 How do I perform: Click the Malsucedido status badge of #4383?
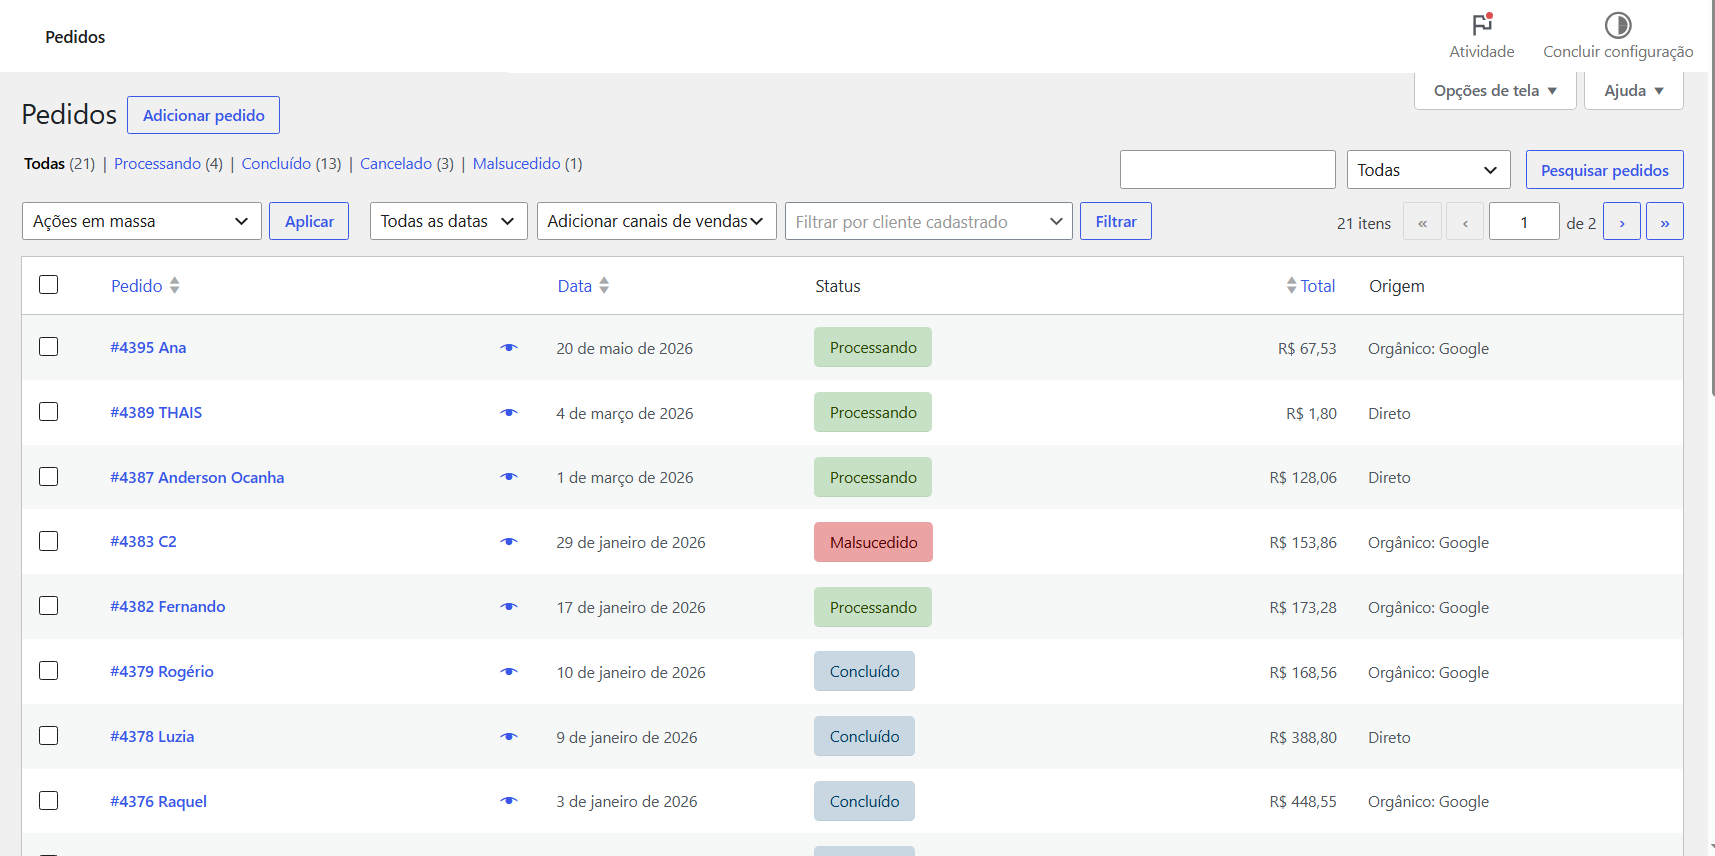pyautogui.click(x=873, y=542)
